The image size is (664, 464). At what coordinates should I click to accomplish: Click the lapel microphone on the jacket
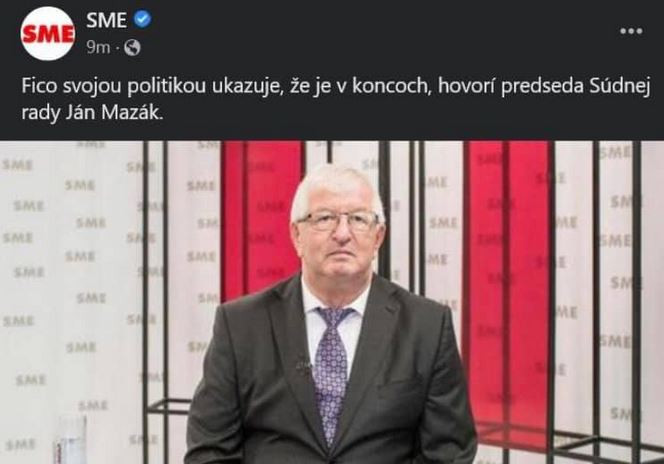pyautogui.click(x=304, y=365)
